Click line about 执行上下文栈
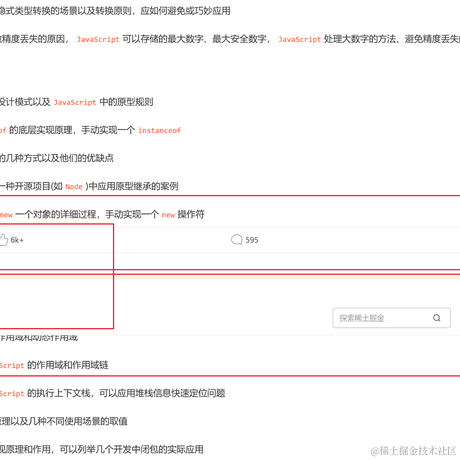The image size is (460, 460). click(x=113, y=393)
